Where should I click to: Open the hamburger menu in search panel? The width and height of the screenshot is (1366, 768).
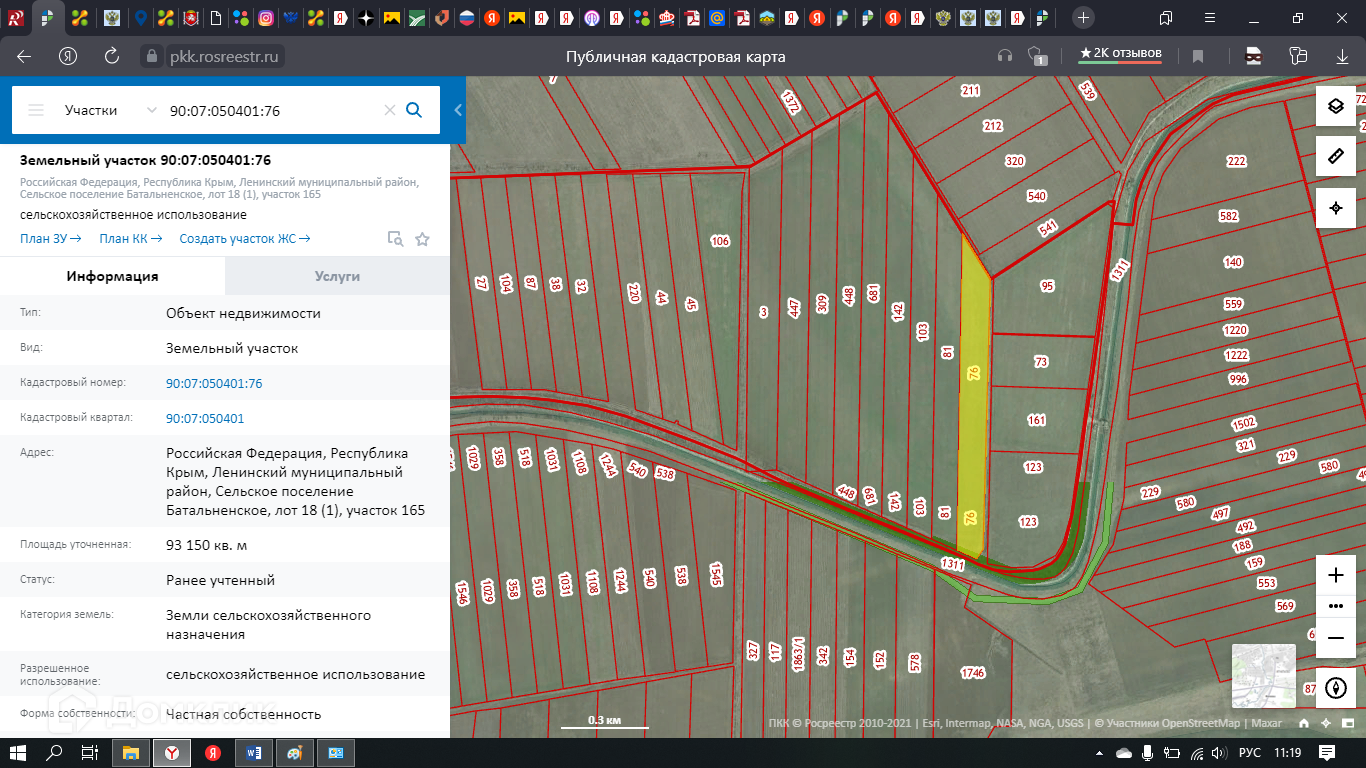pyautogui.click(x=36, y=110)
